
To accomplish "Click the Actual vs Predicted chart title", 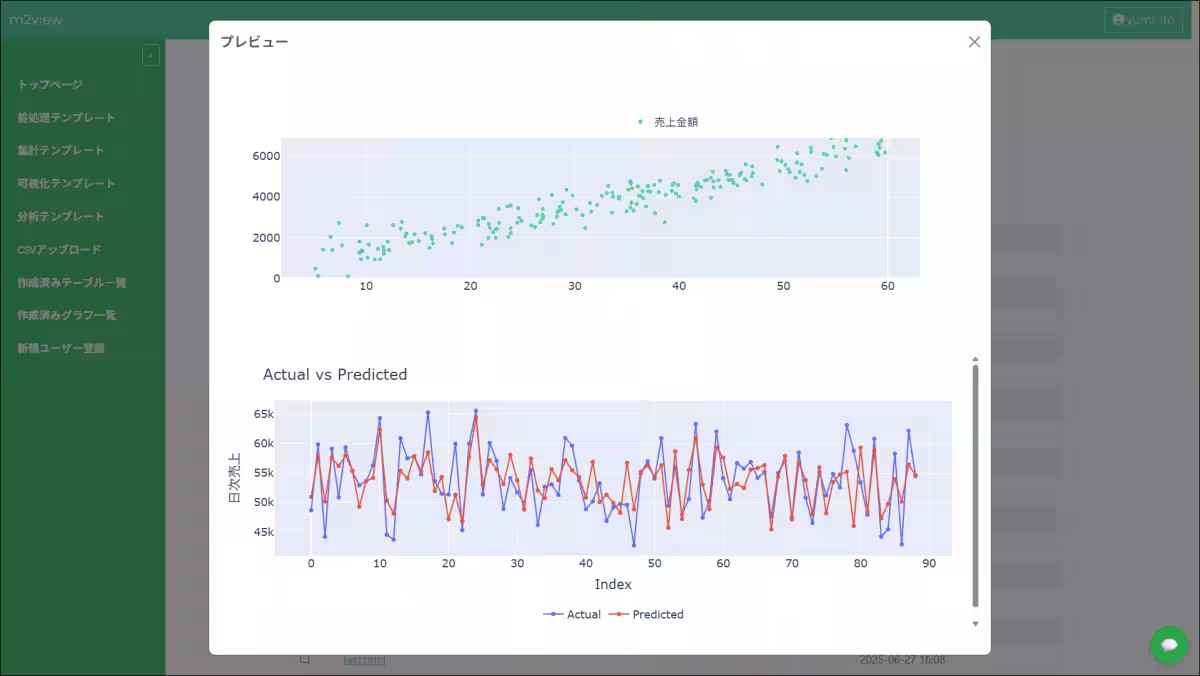I will click(x=335, y=375).
